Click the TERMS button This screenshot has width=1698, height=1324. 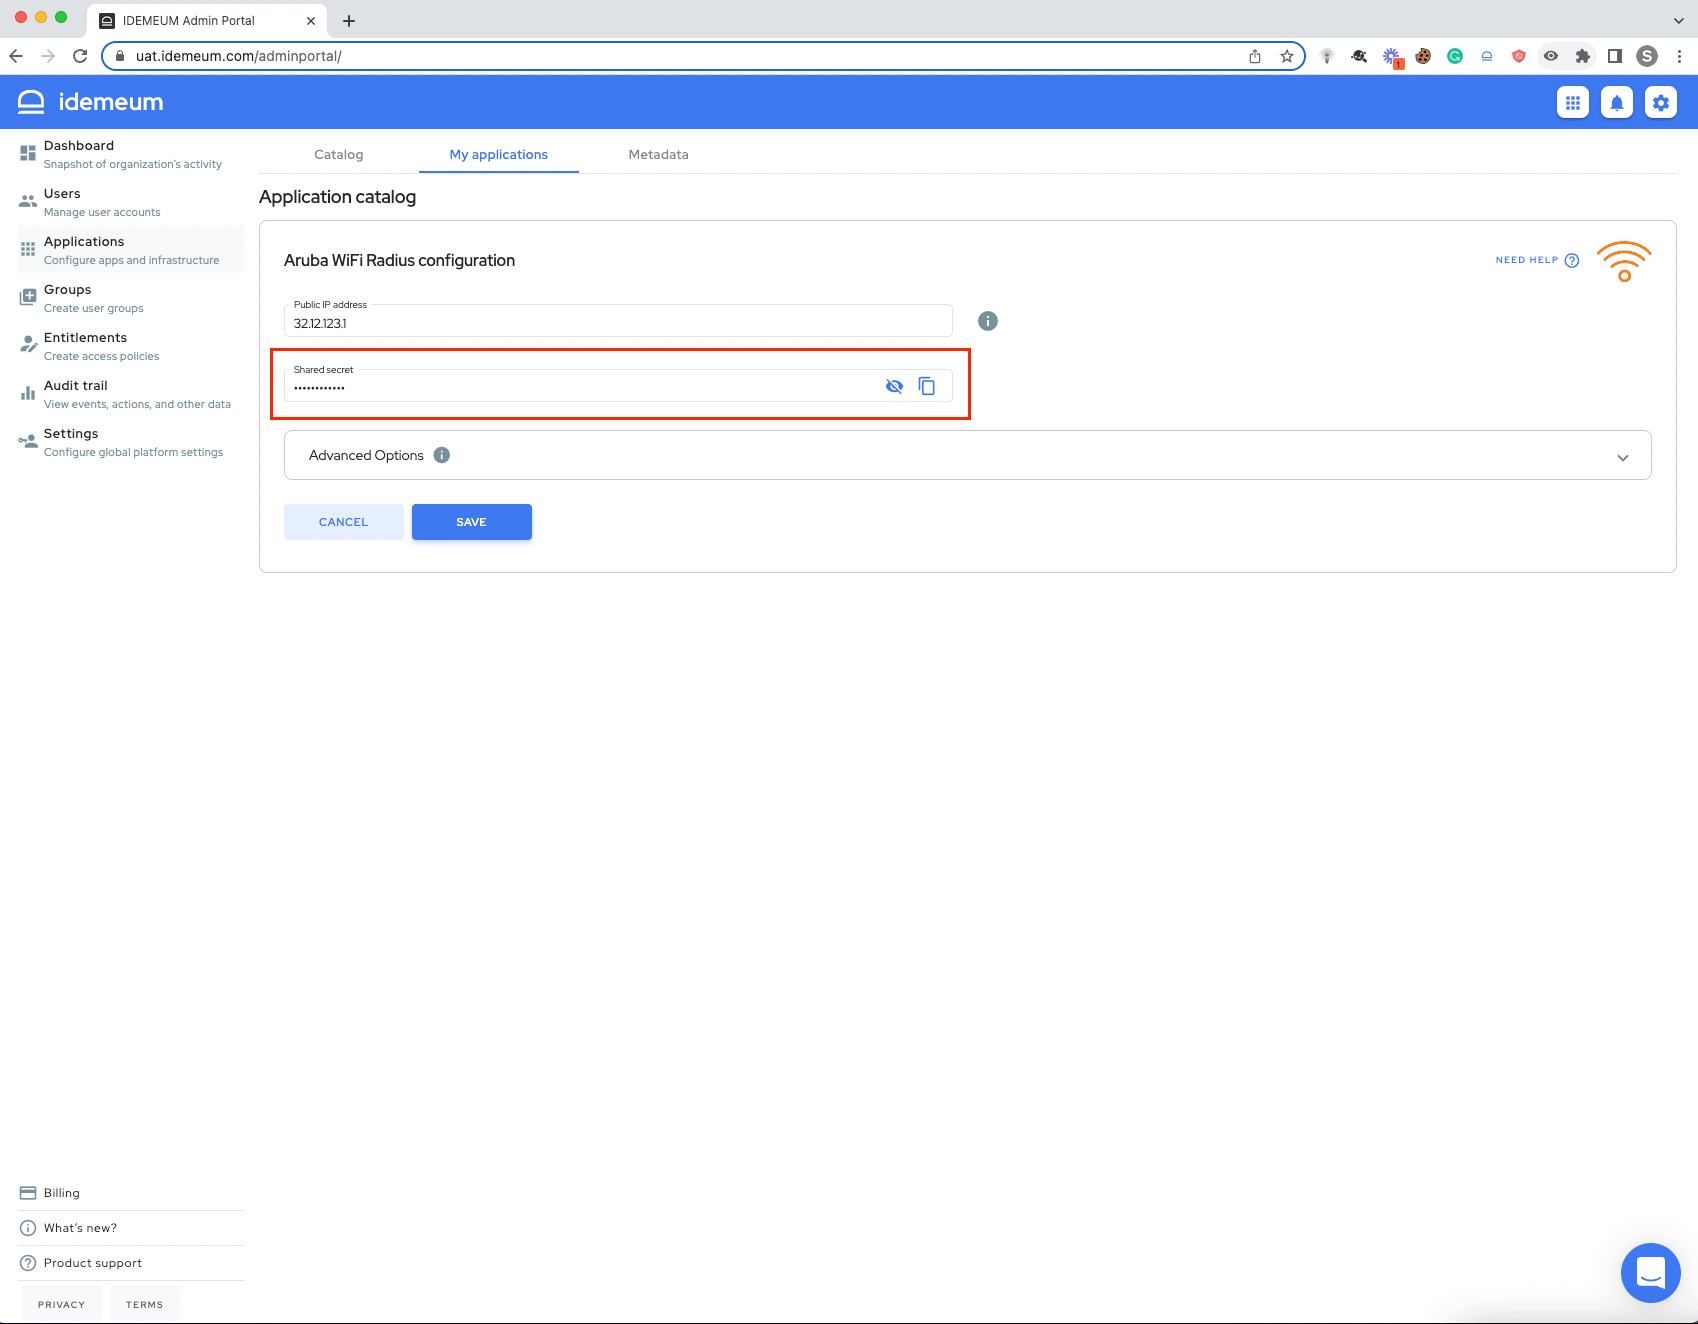pos(145,1304)
